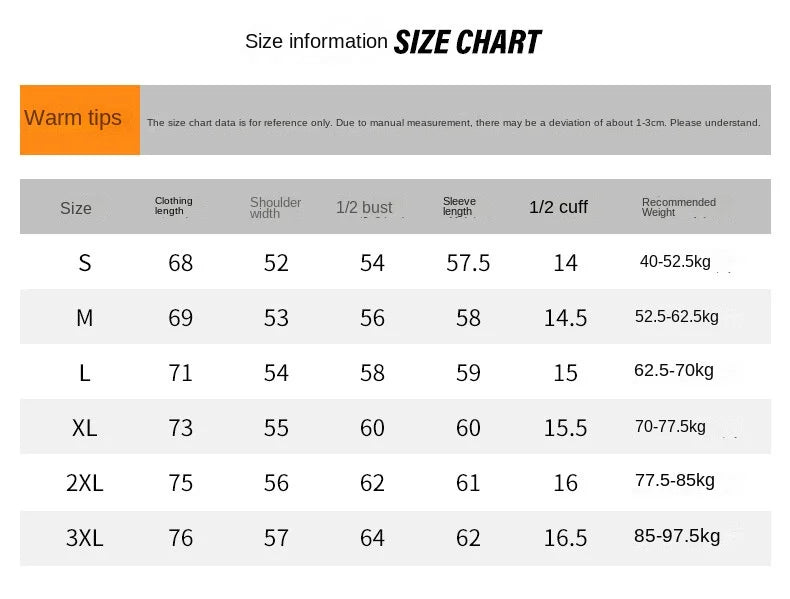Select the 3XL size row label

[x=85, y=538]
